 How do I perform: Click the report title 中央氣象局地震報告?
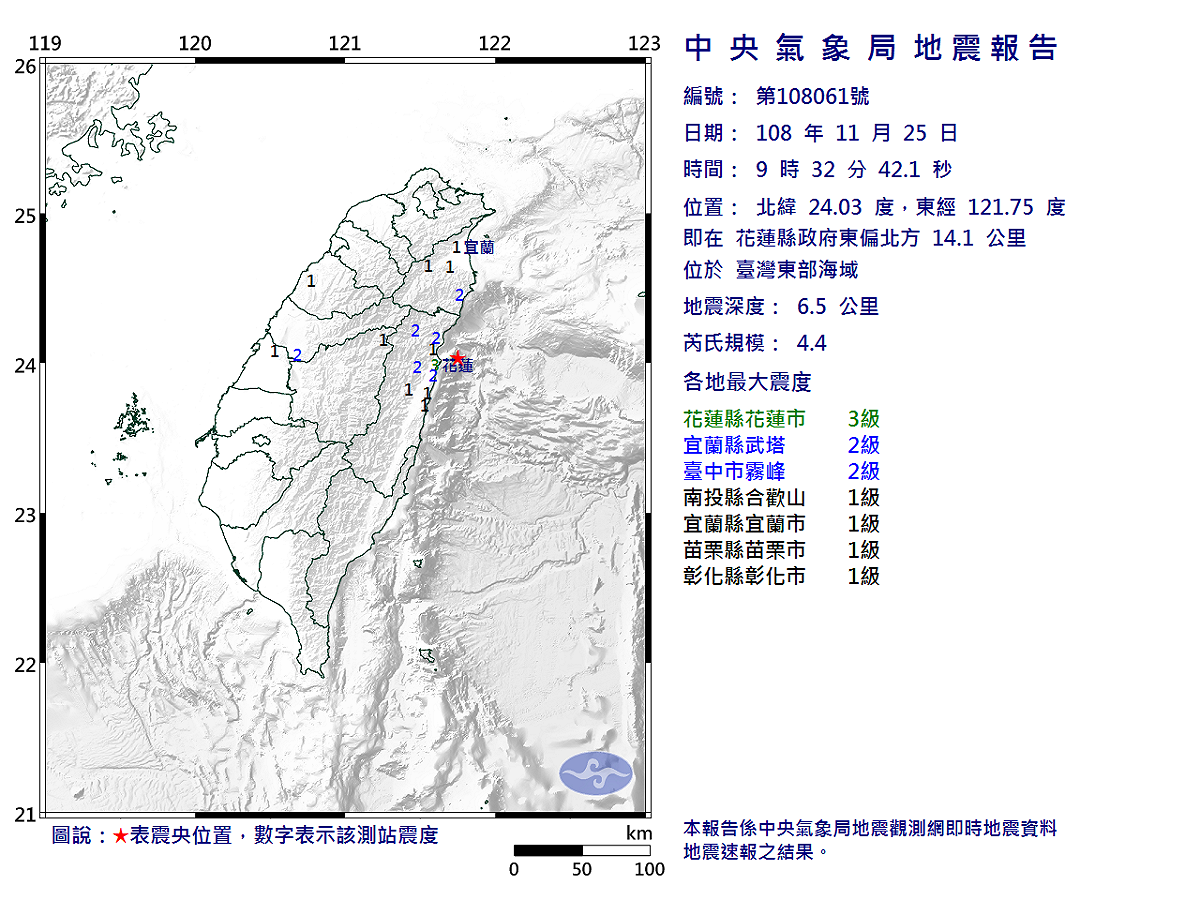(870, 47)
